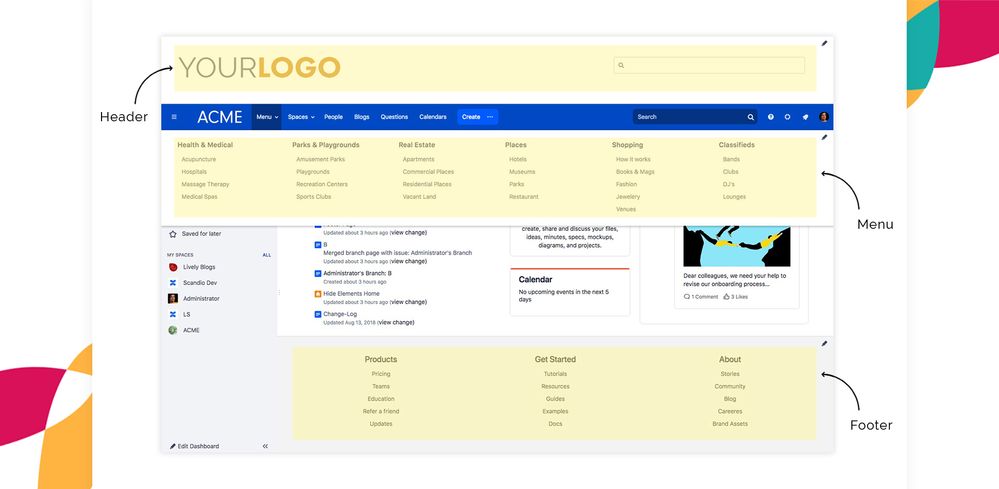
Task: Open the Hide Elements Home page link
Action: [352, 294]
